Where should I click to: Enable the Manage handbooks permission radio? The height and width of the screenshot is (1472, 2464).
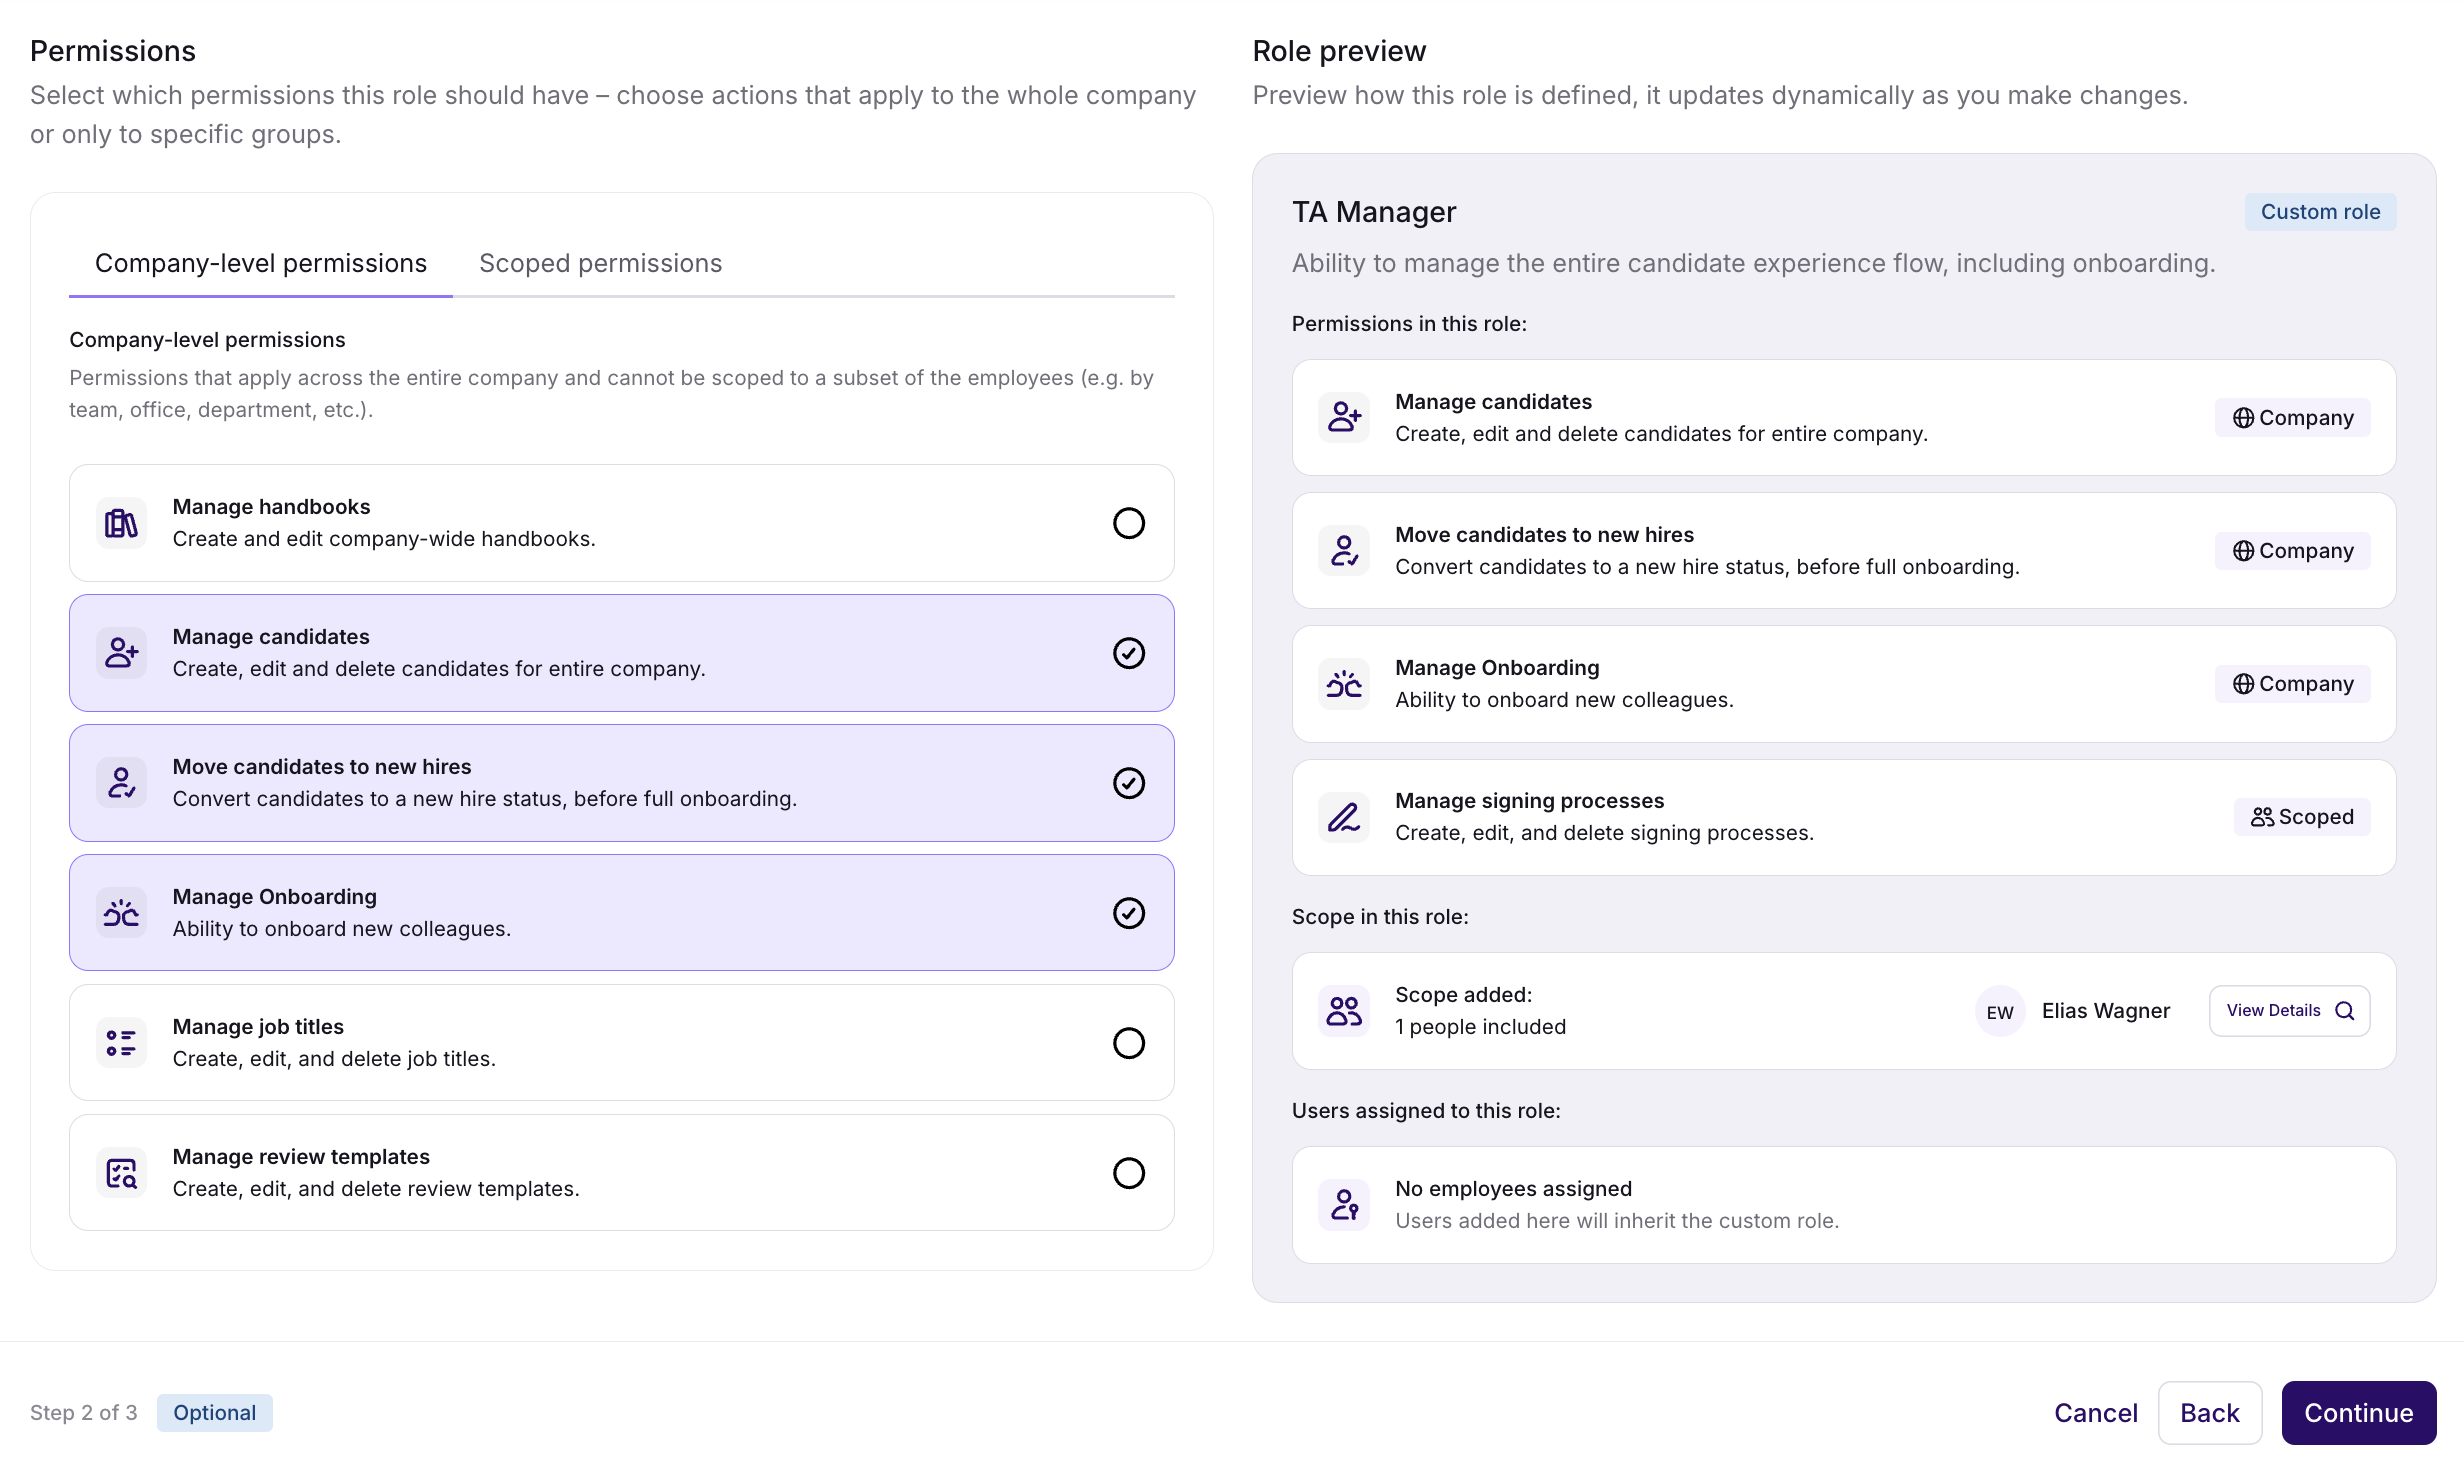(x=1128, y=523)
